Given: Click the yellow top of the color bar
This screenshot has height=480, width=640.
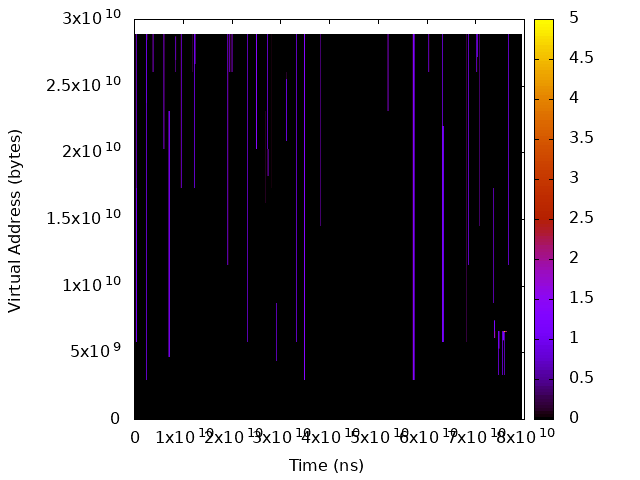Looking at the screenshot, I should click(543, 23).
